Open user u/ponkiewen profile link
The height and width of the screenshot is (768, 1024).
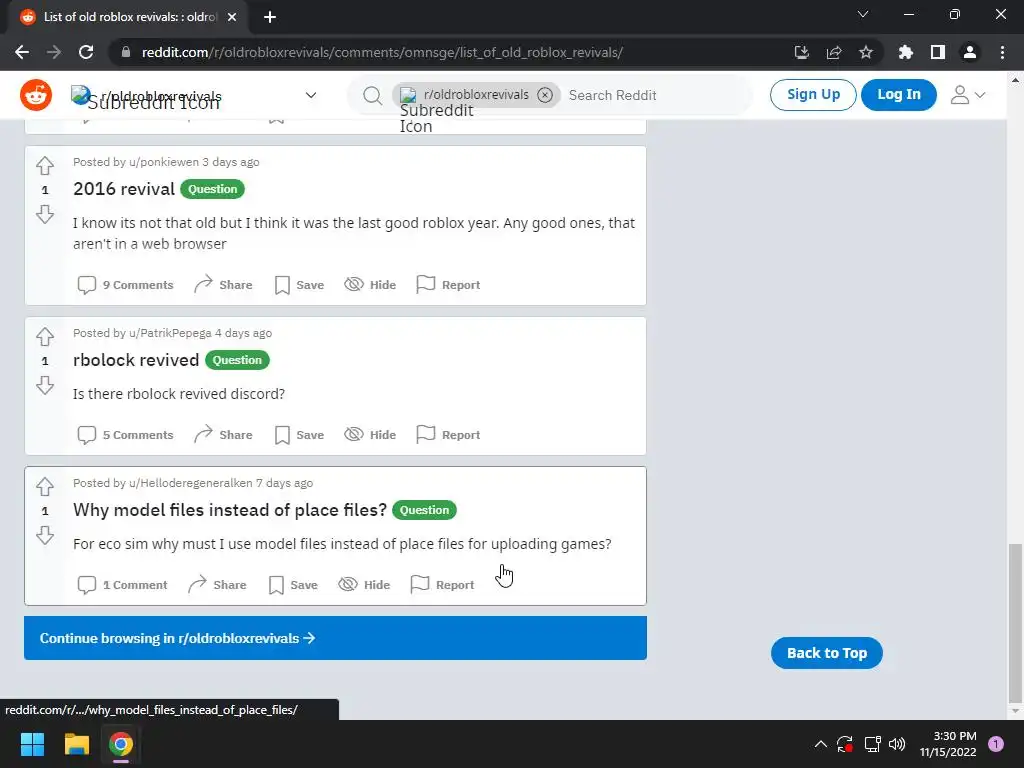click(164, 162)
